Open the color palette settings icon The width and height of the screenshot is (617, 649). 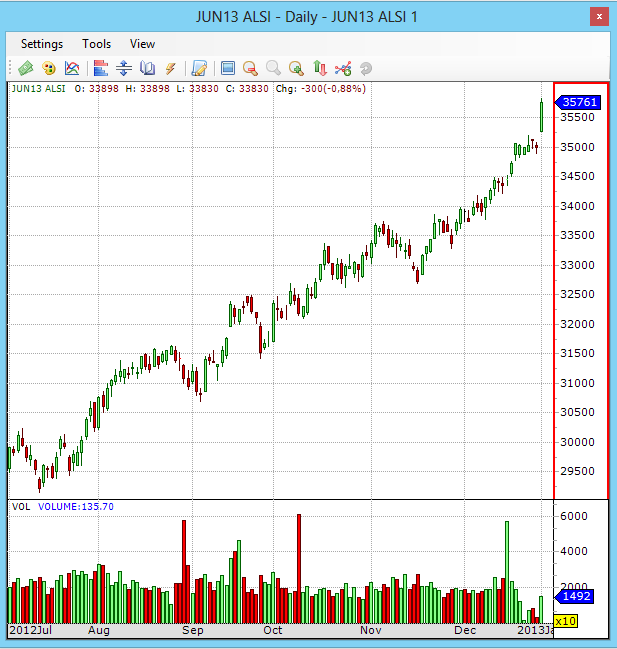[48, 68]
